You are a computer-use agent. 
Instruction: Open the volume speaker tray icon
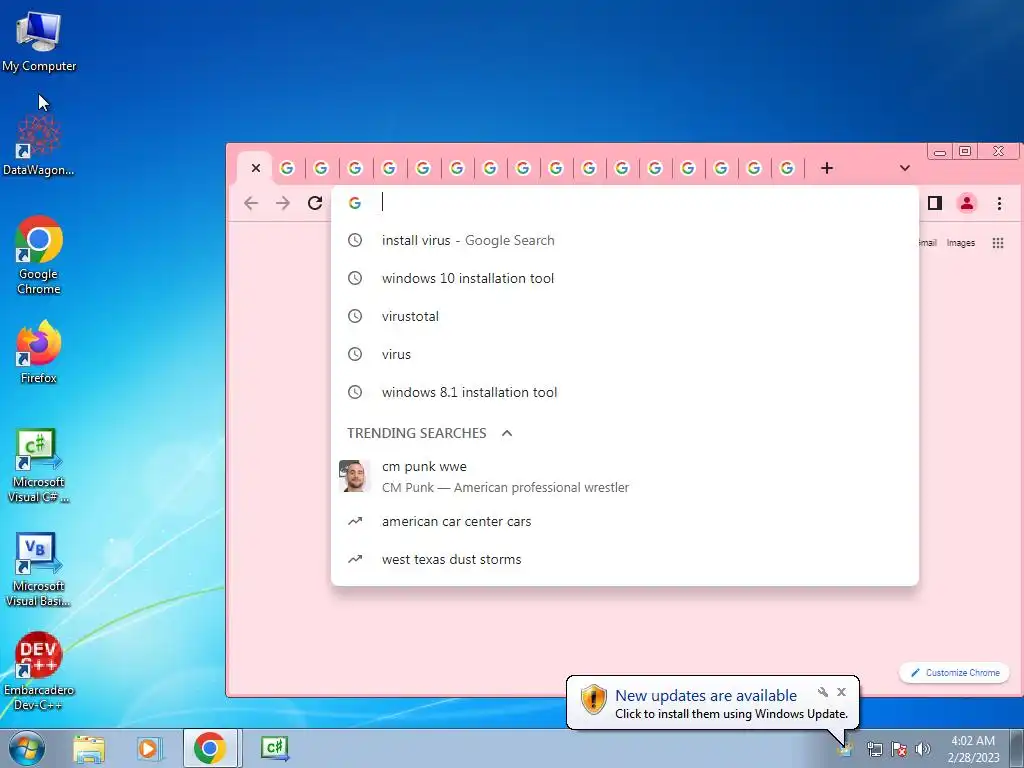point(922,749)
